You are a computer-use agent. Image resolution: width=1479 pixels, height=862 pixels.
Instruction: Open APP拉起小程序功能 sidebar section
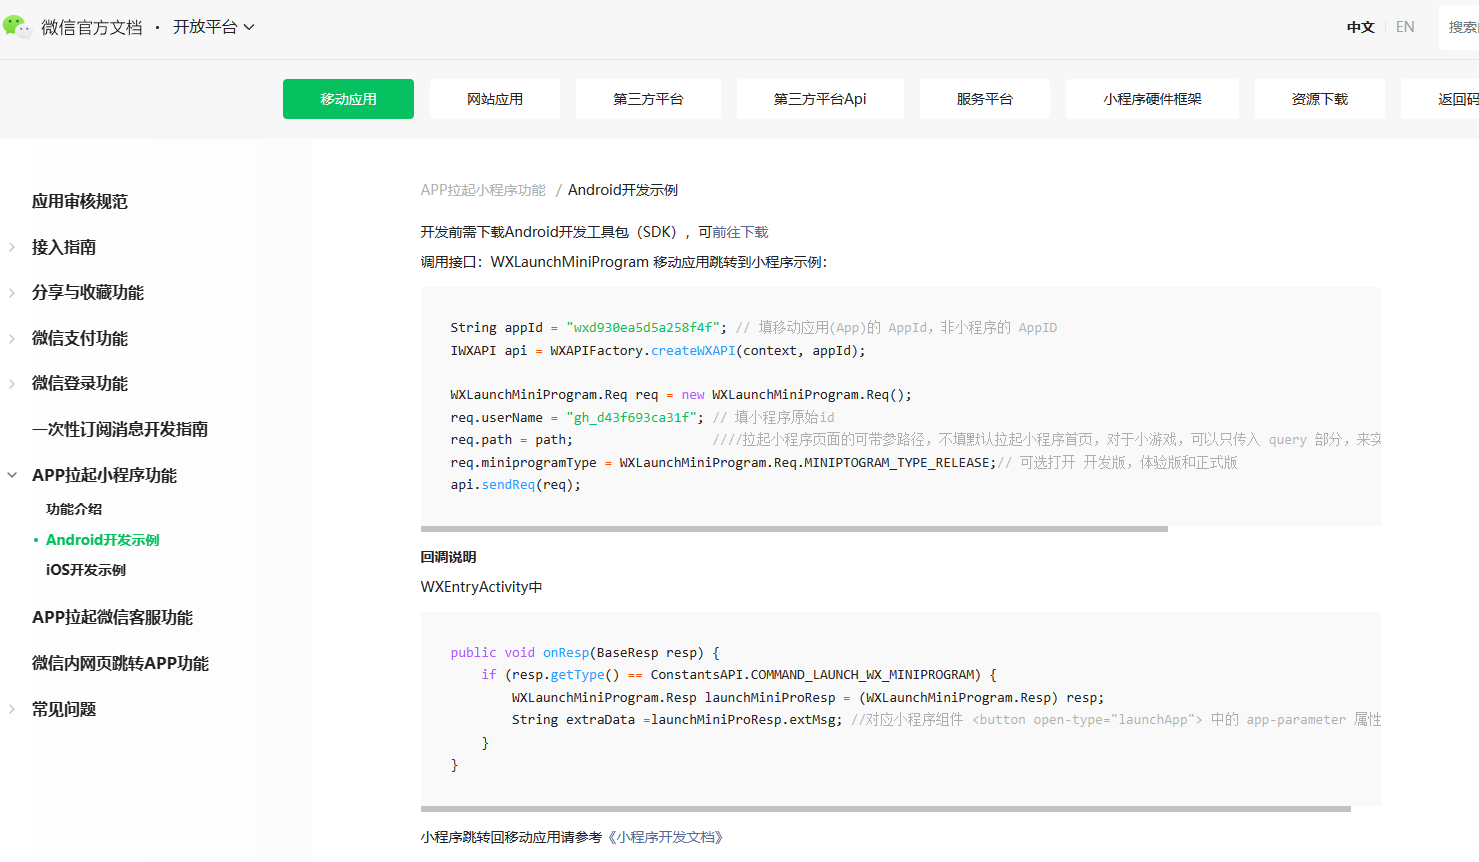tap(104, 475)
